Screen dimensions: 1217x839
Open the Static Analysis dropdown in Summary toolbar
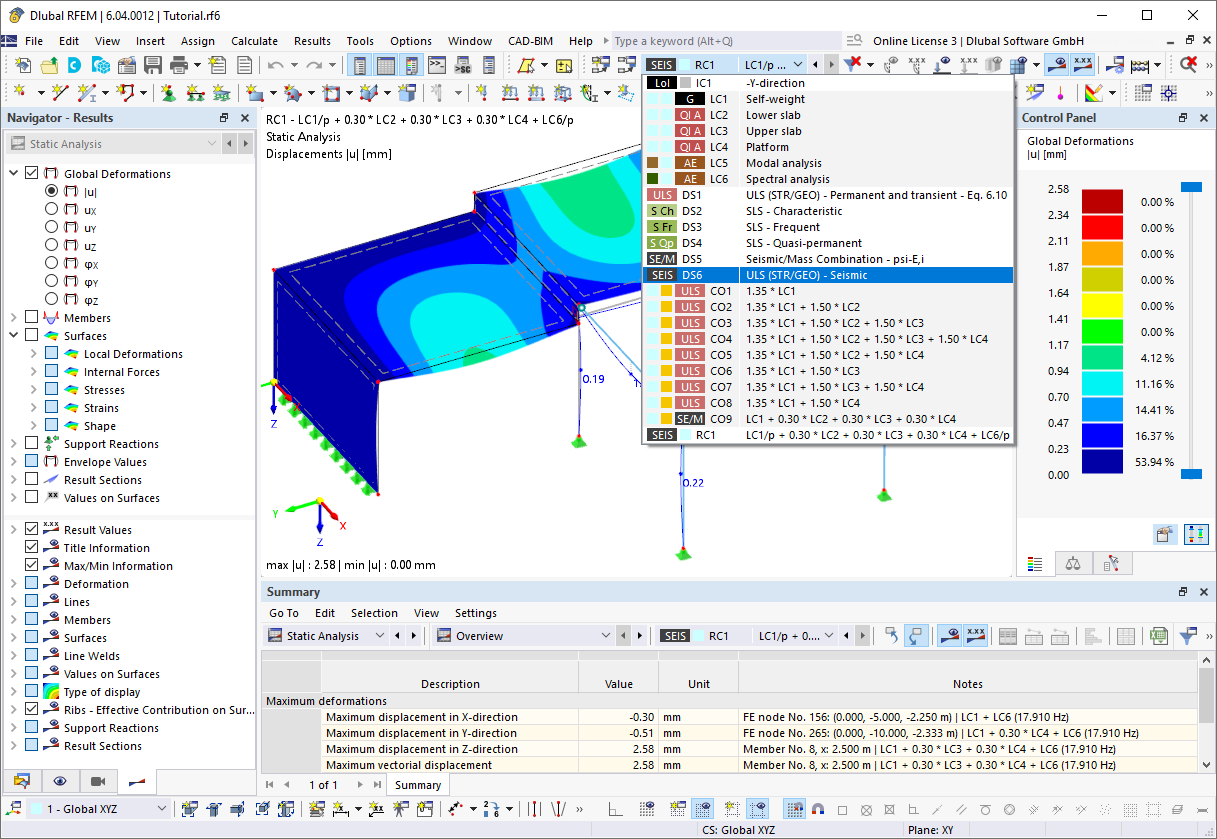pyautogui.click(x=326, y=636)
